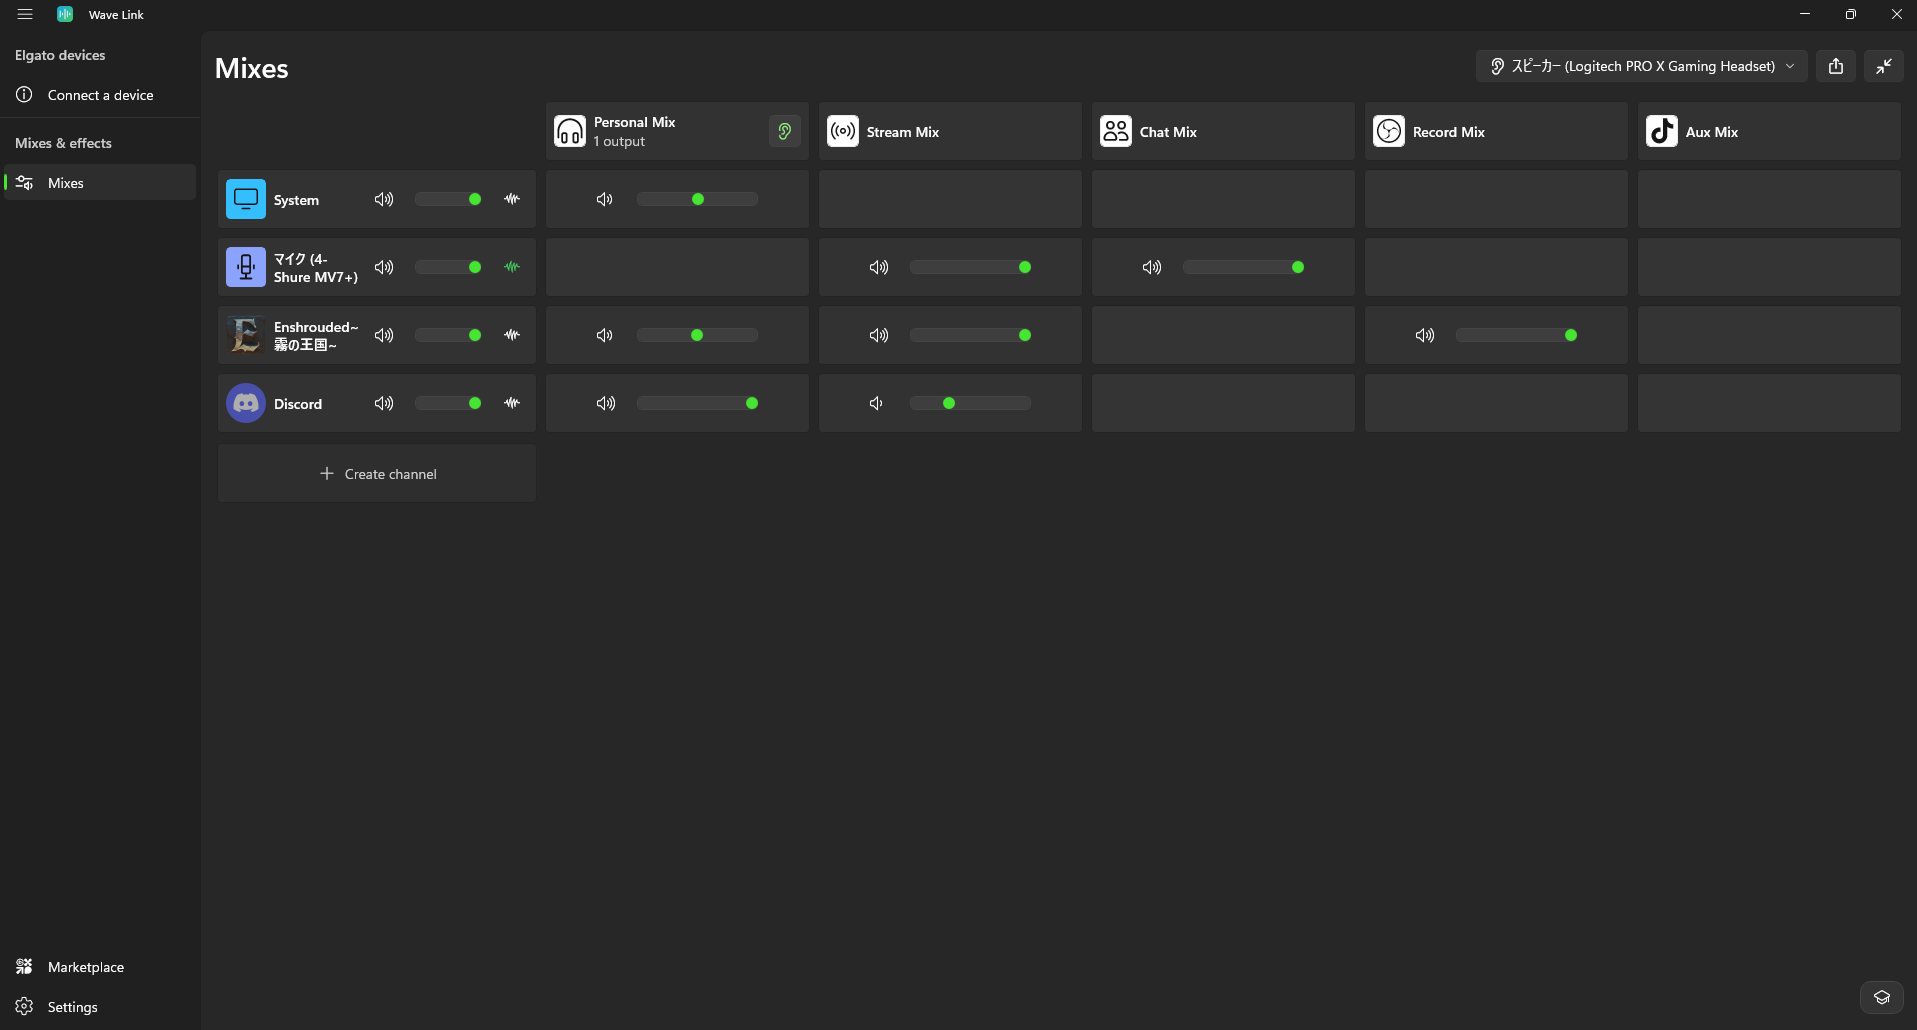
Task: Select the Record Mix header card
Action: click(x=1496, y=131)
